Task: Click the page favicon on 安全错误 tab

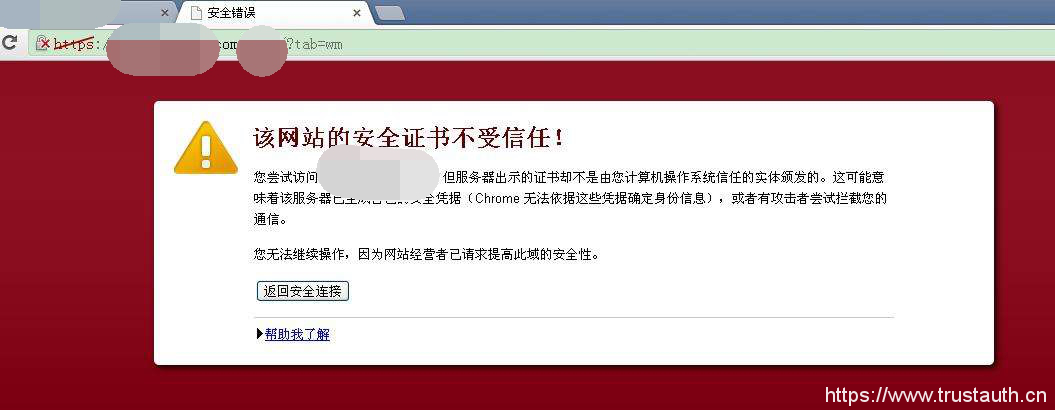Action: [x=196, y=13]
